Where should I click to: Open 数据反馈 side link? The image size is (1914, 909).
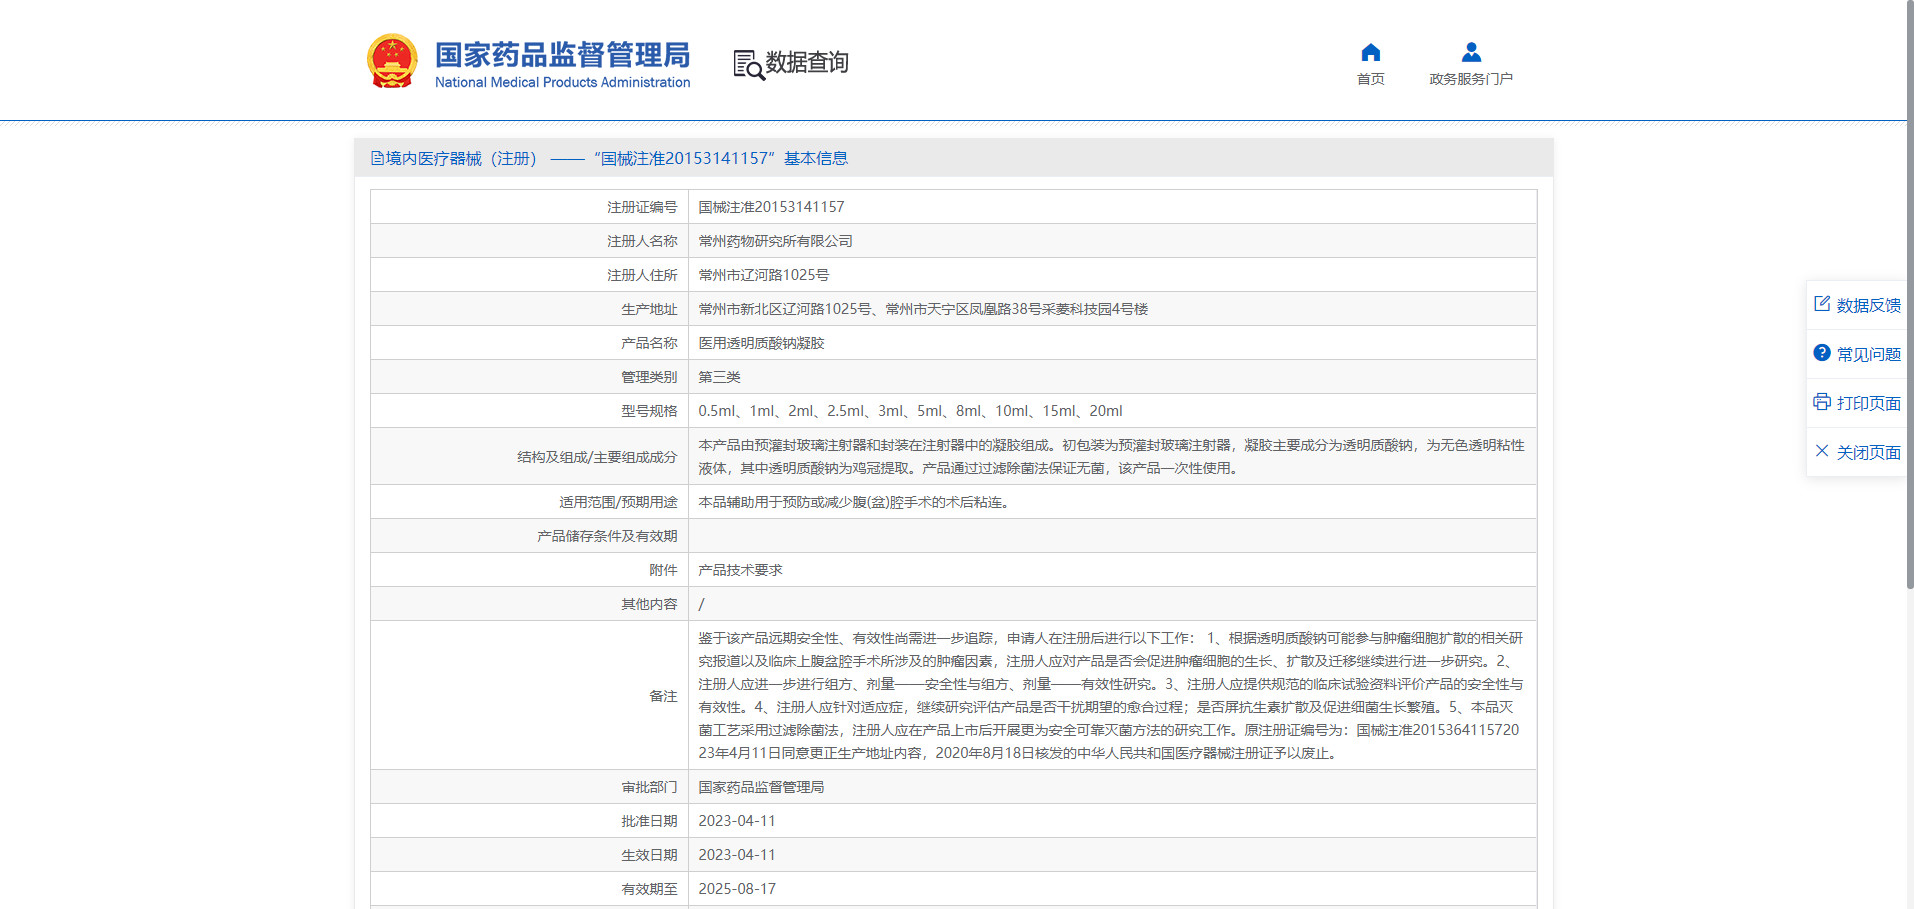[x=1868, y=305]
